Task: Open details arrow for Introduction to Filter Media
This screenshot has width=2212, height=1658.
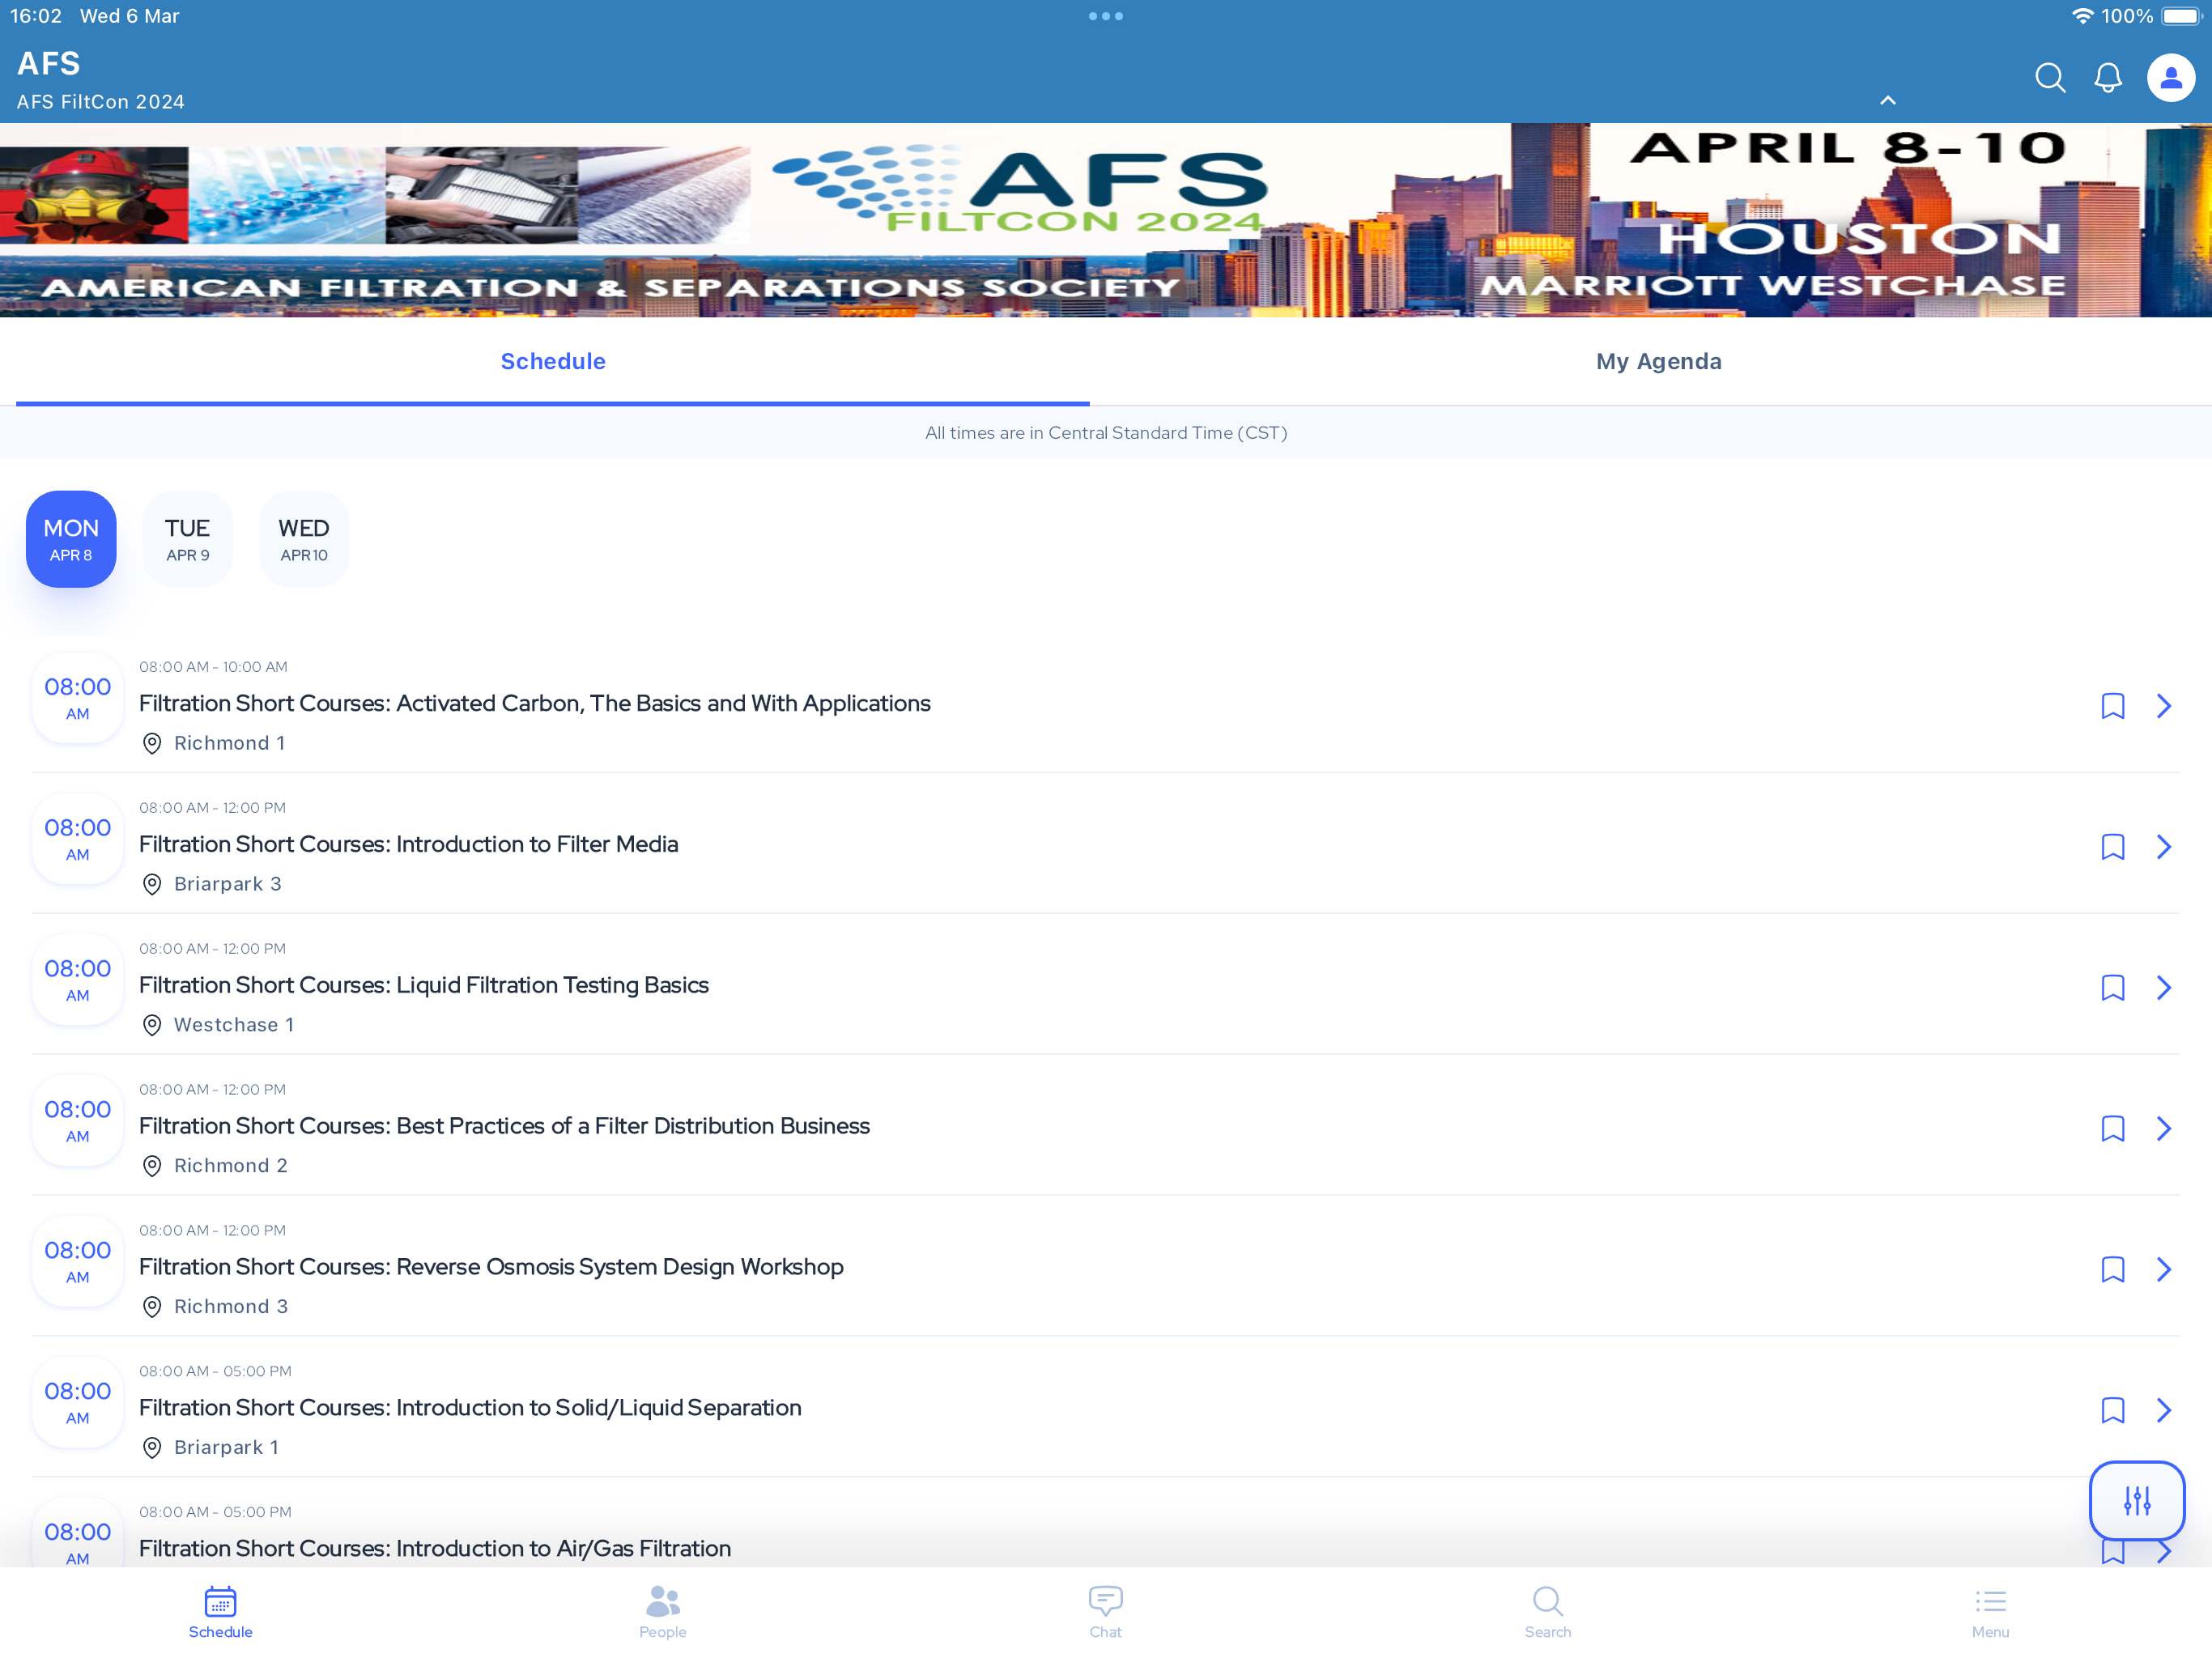Action: pos(2164,847)
